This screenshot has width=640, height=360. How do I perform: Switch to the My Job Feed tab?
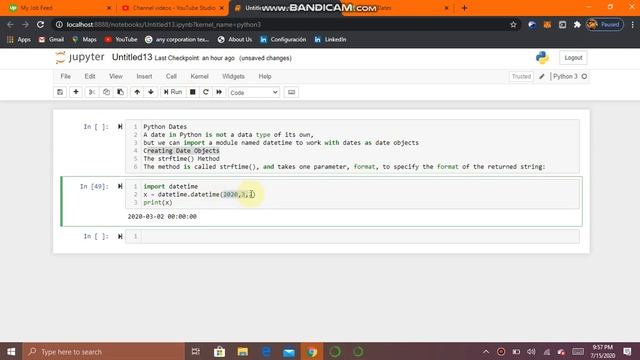[x=59, y=8]
